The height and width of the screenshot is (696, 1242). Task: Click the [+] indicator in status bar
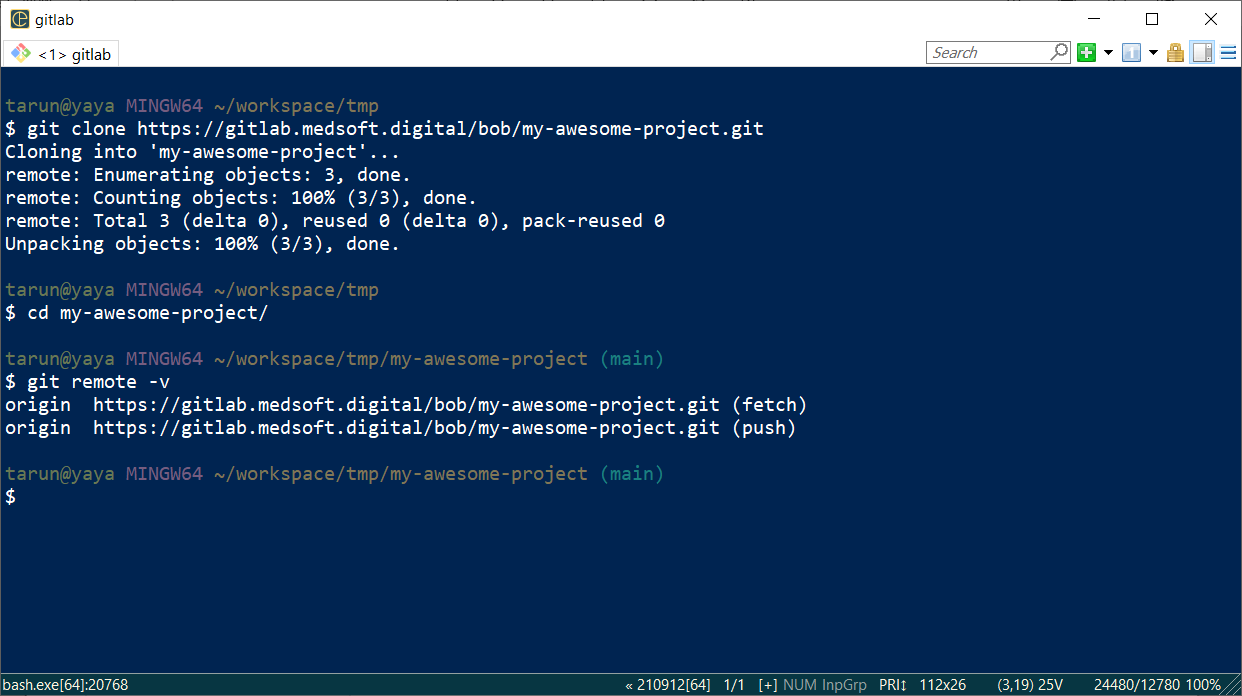768,685
